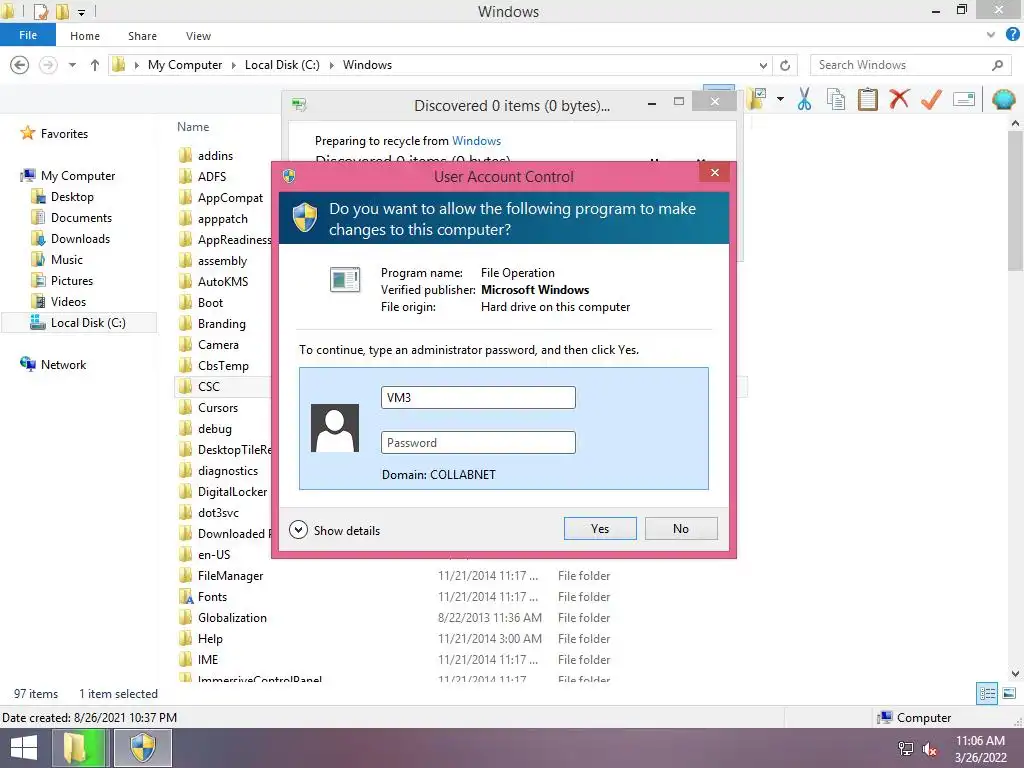Expand breadcrumb arrow after My Computer
The width and height of the screenshot is (1024, 768).
tap(233, 65)
